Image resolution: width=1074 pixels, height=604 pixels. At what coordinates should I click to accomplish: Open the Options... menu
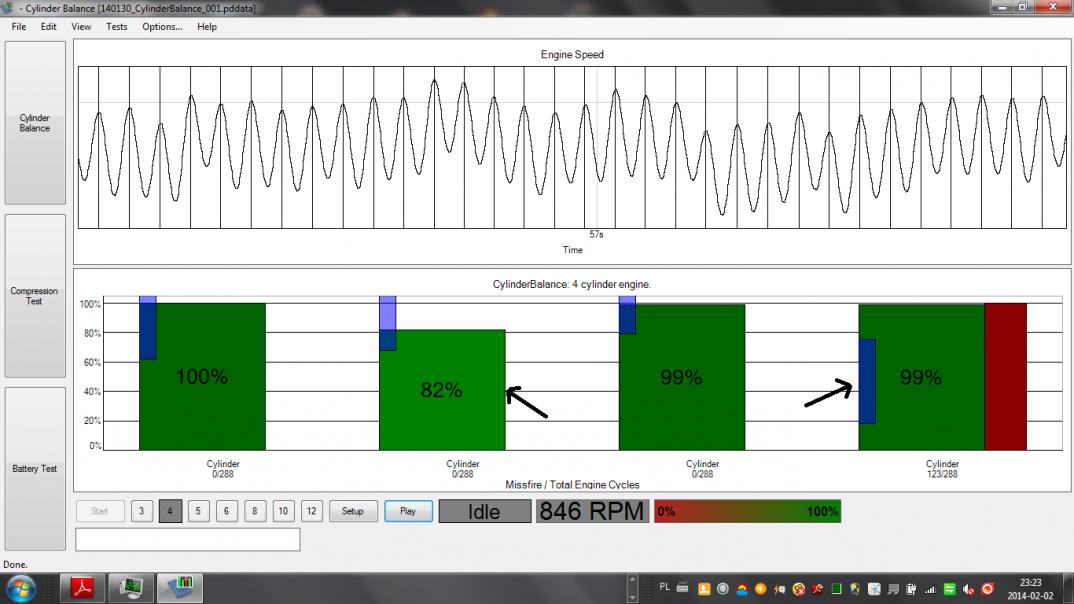[x=162, y=27]
